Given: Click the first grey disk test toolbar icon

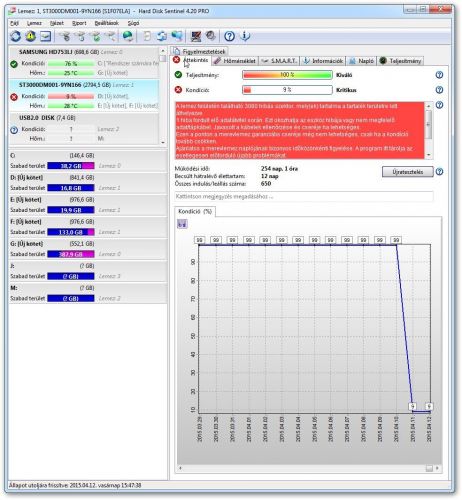Looking at the screenshot, I should click(66, 36).
